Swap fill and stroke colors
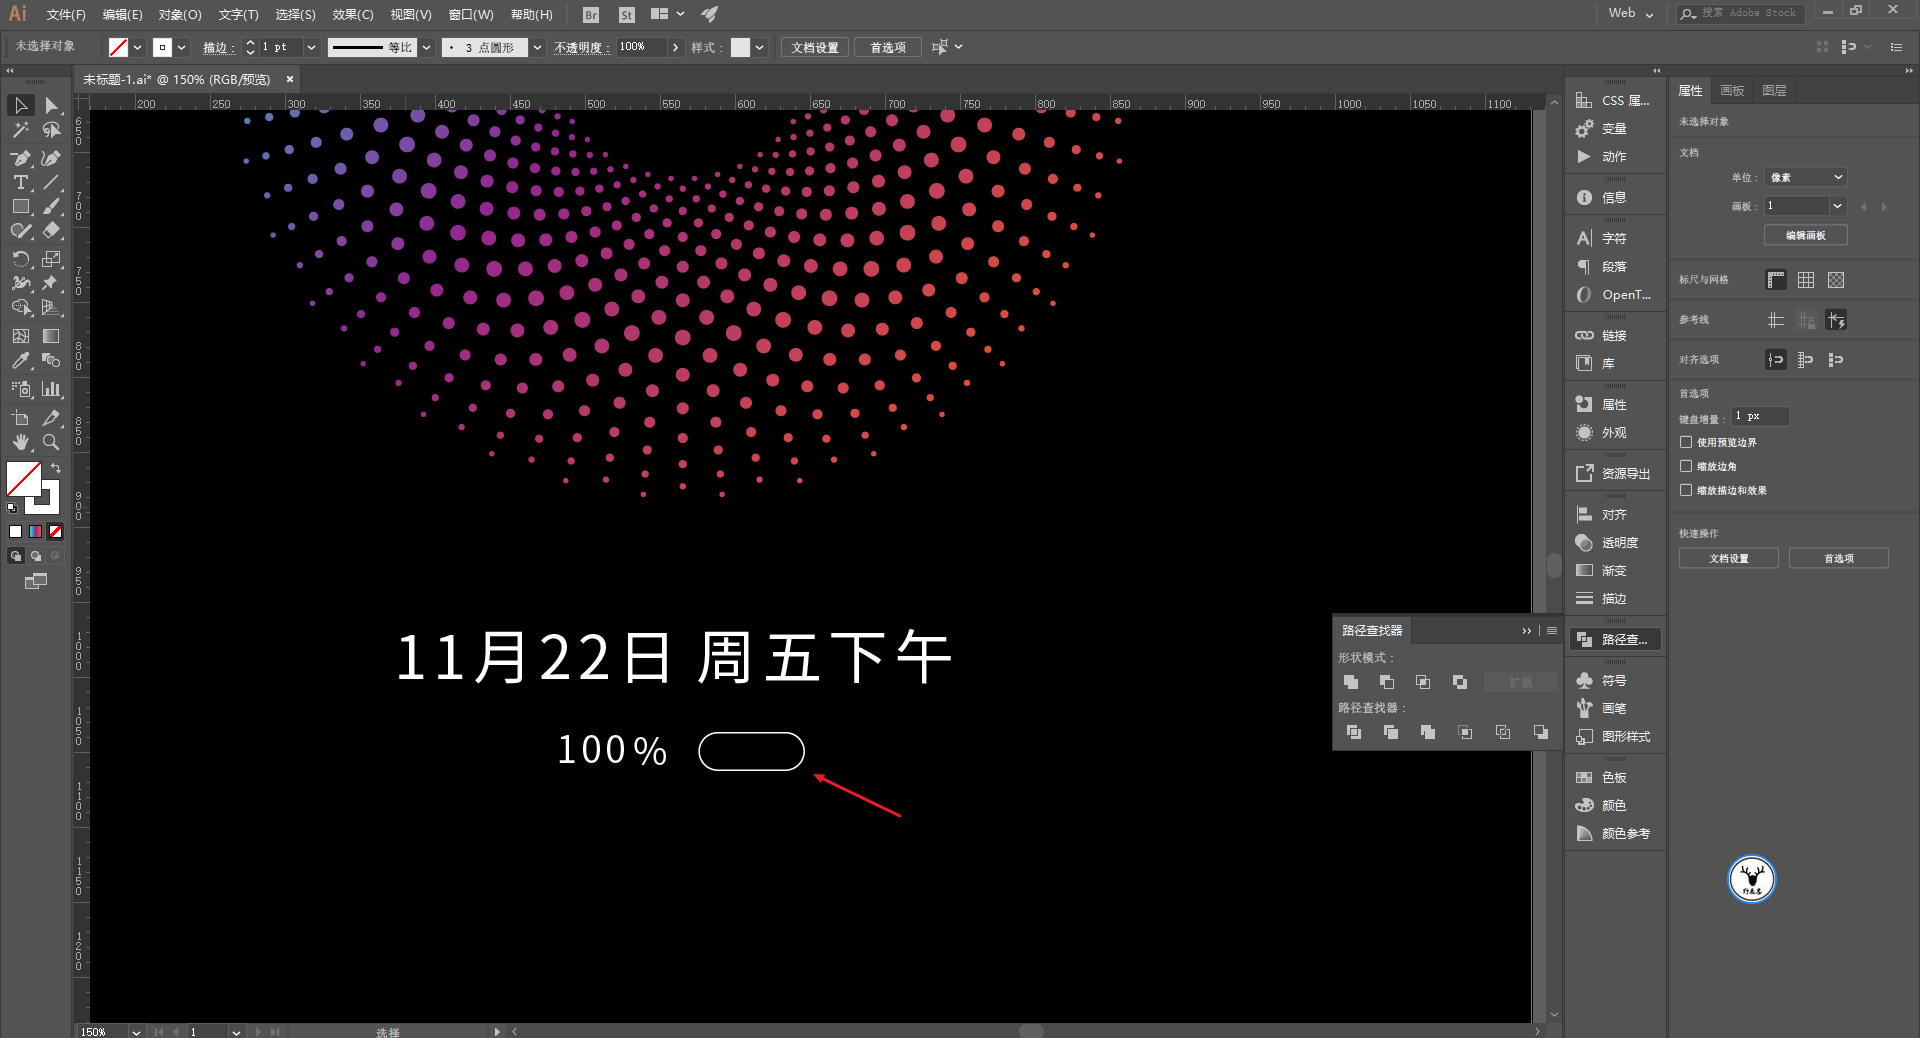1920x1038 pixels. point(56,467)
